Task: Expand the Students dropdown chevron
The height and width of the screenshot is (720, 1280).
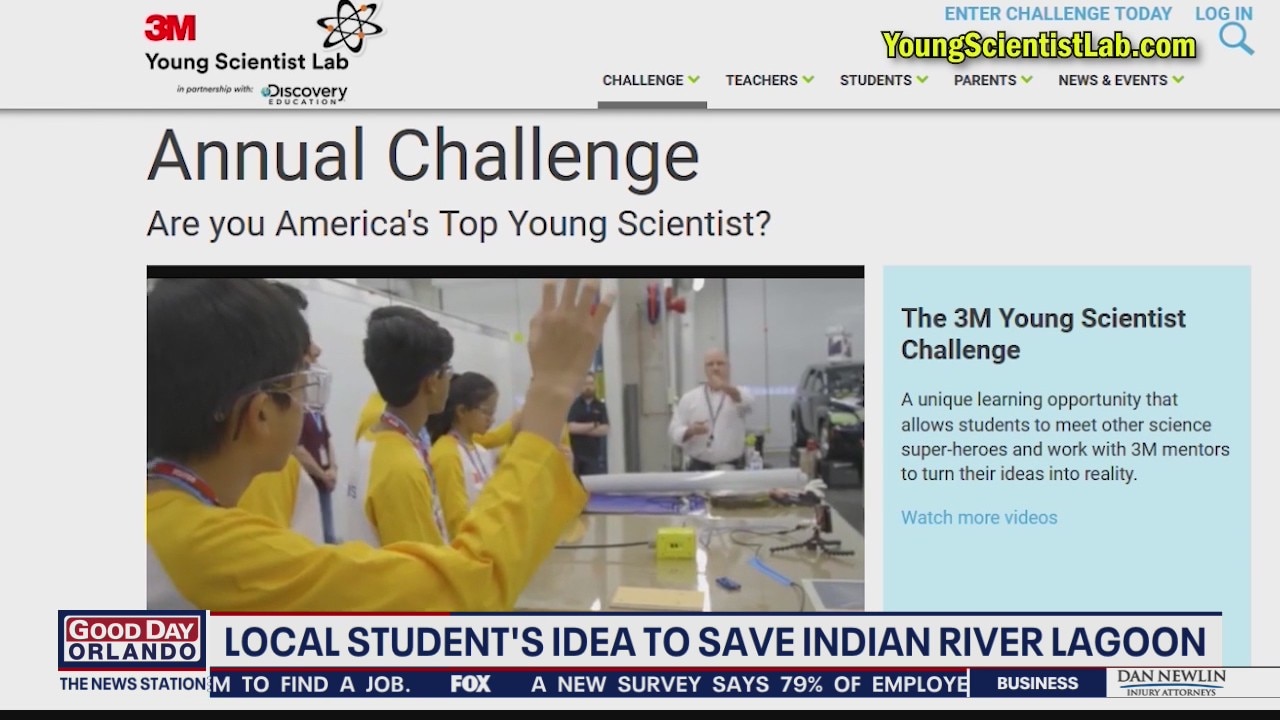Action: tap(922, 80)
